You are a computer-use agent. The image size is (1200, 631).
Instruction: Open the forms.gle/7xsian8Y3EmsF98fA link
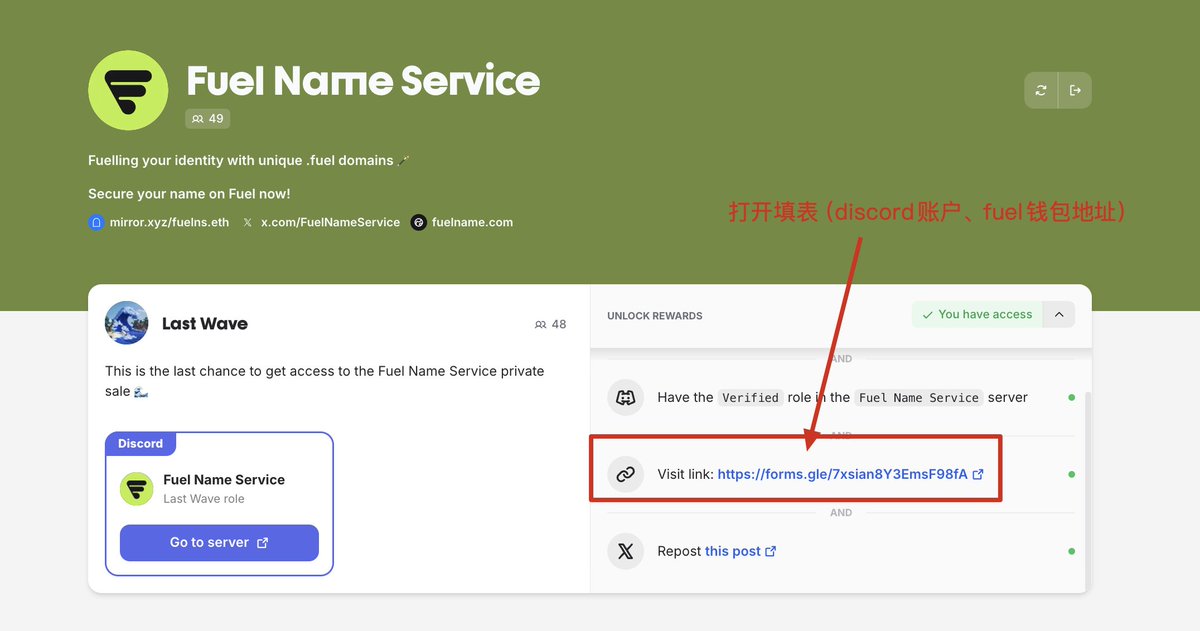coord(842,474)
